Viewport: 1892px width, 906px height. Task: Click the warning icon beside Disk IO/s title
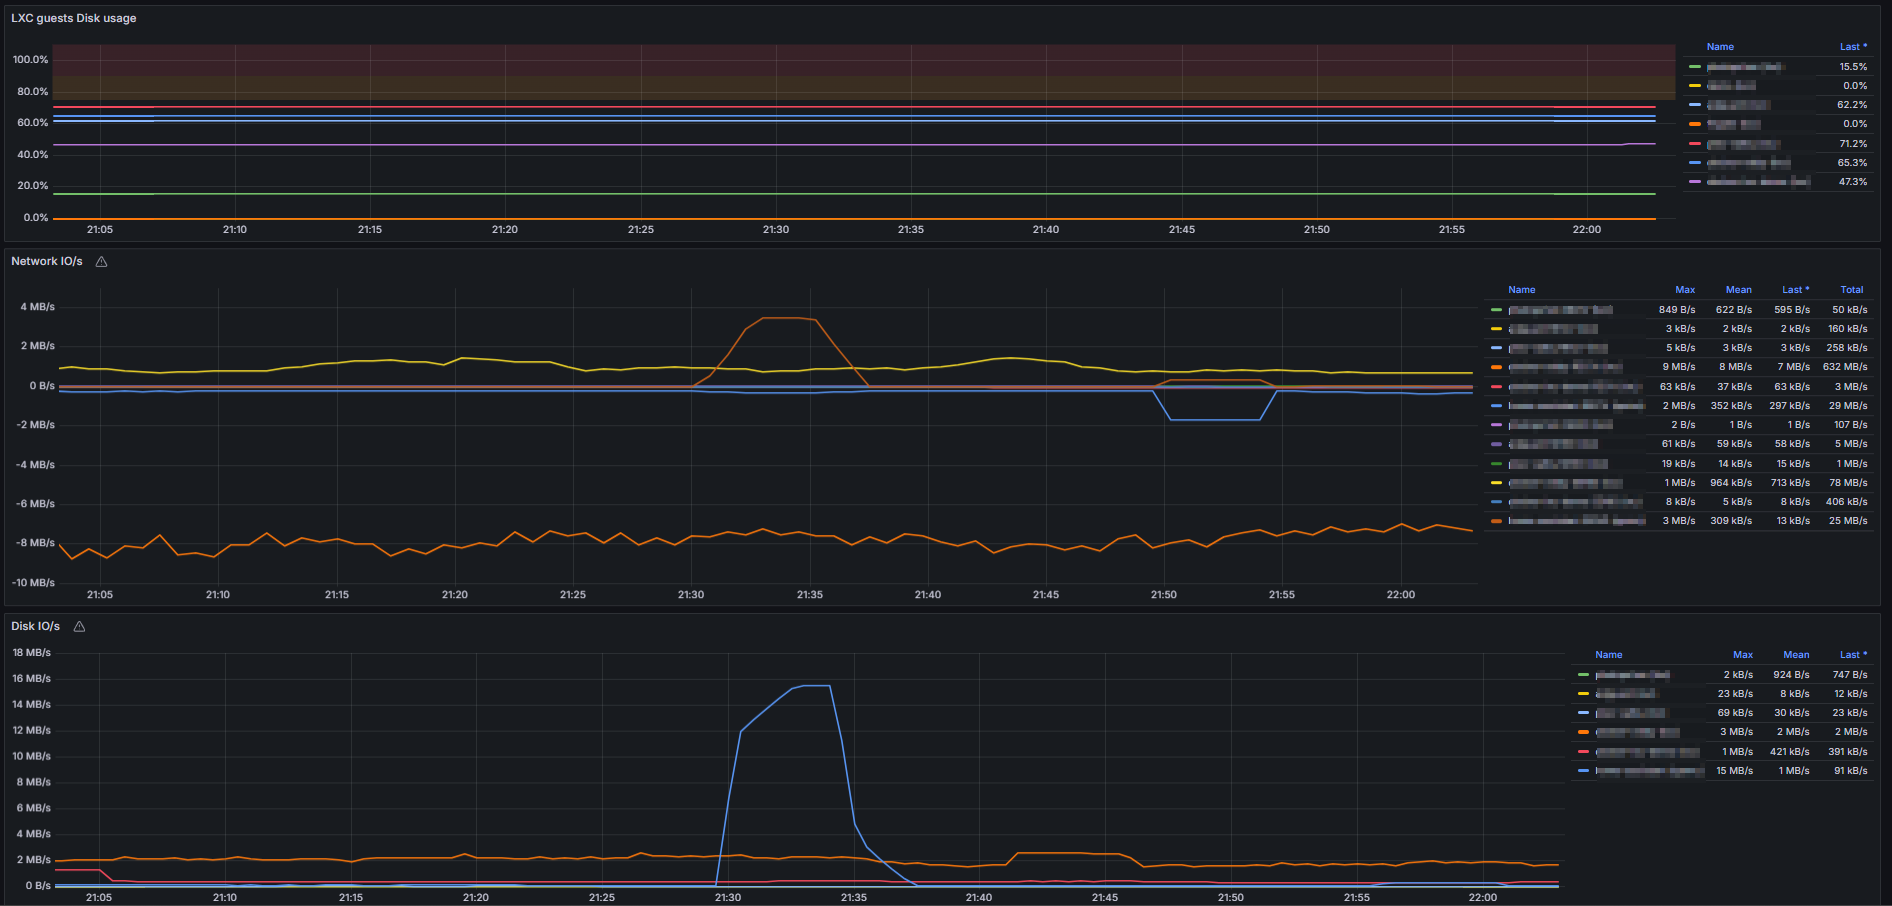(x=79, y=627)
